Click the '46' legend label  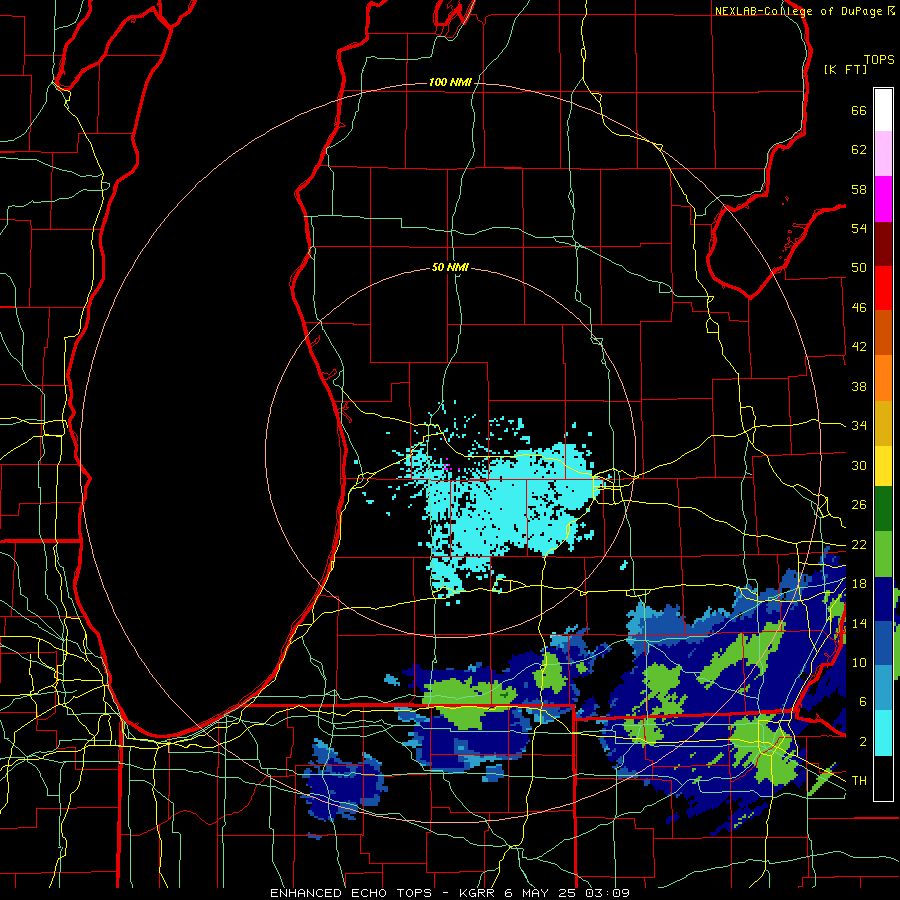tap(859, 308)
